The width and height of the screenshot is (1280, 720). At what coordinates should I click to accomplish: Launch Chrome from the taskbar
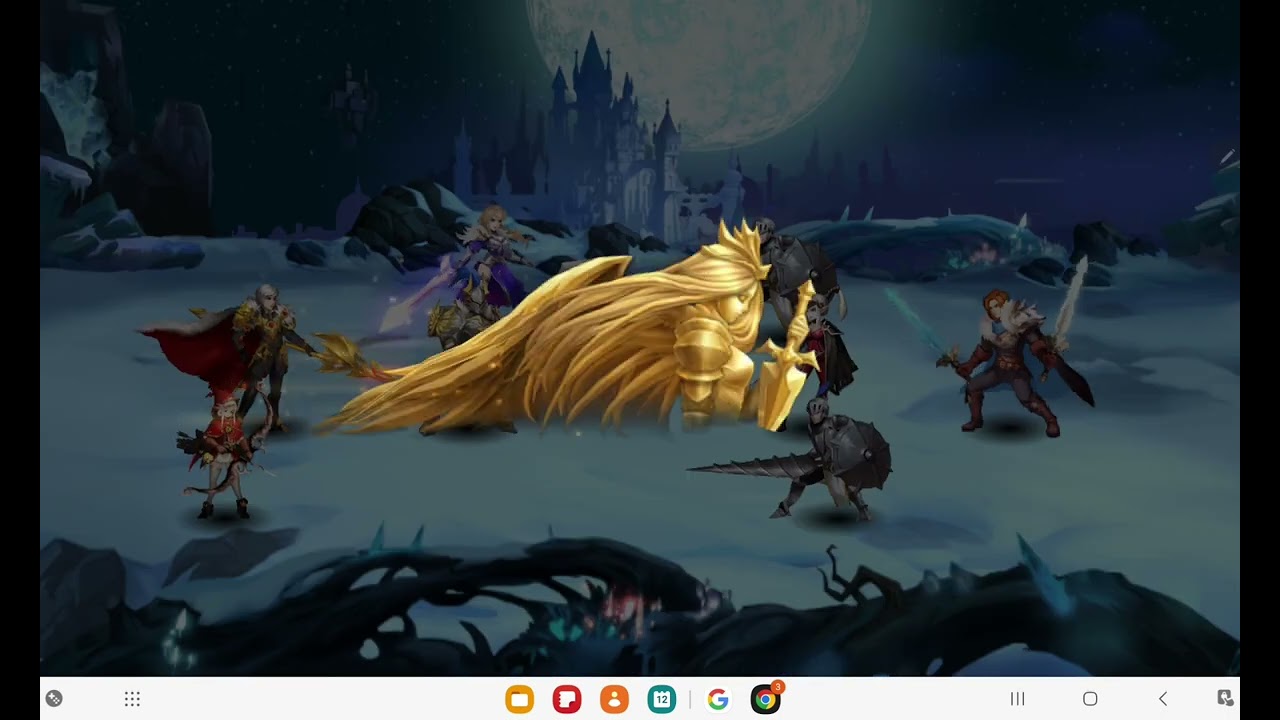tap(766, 699)
